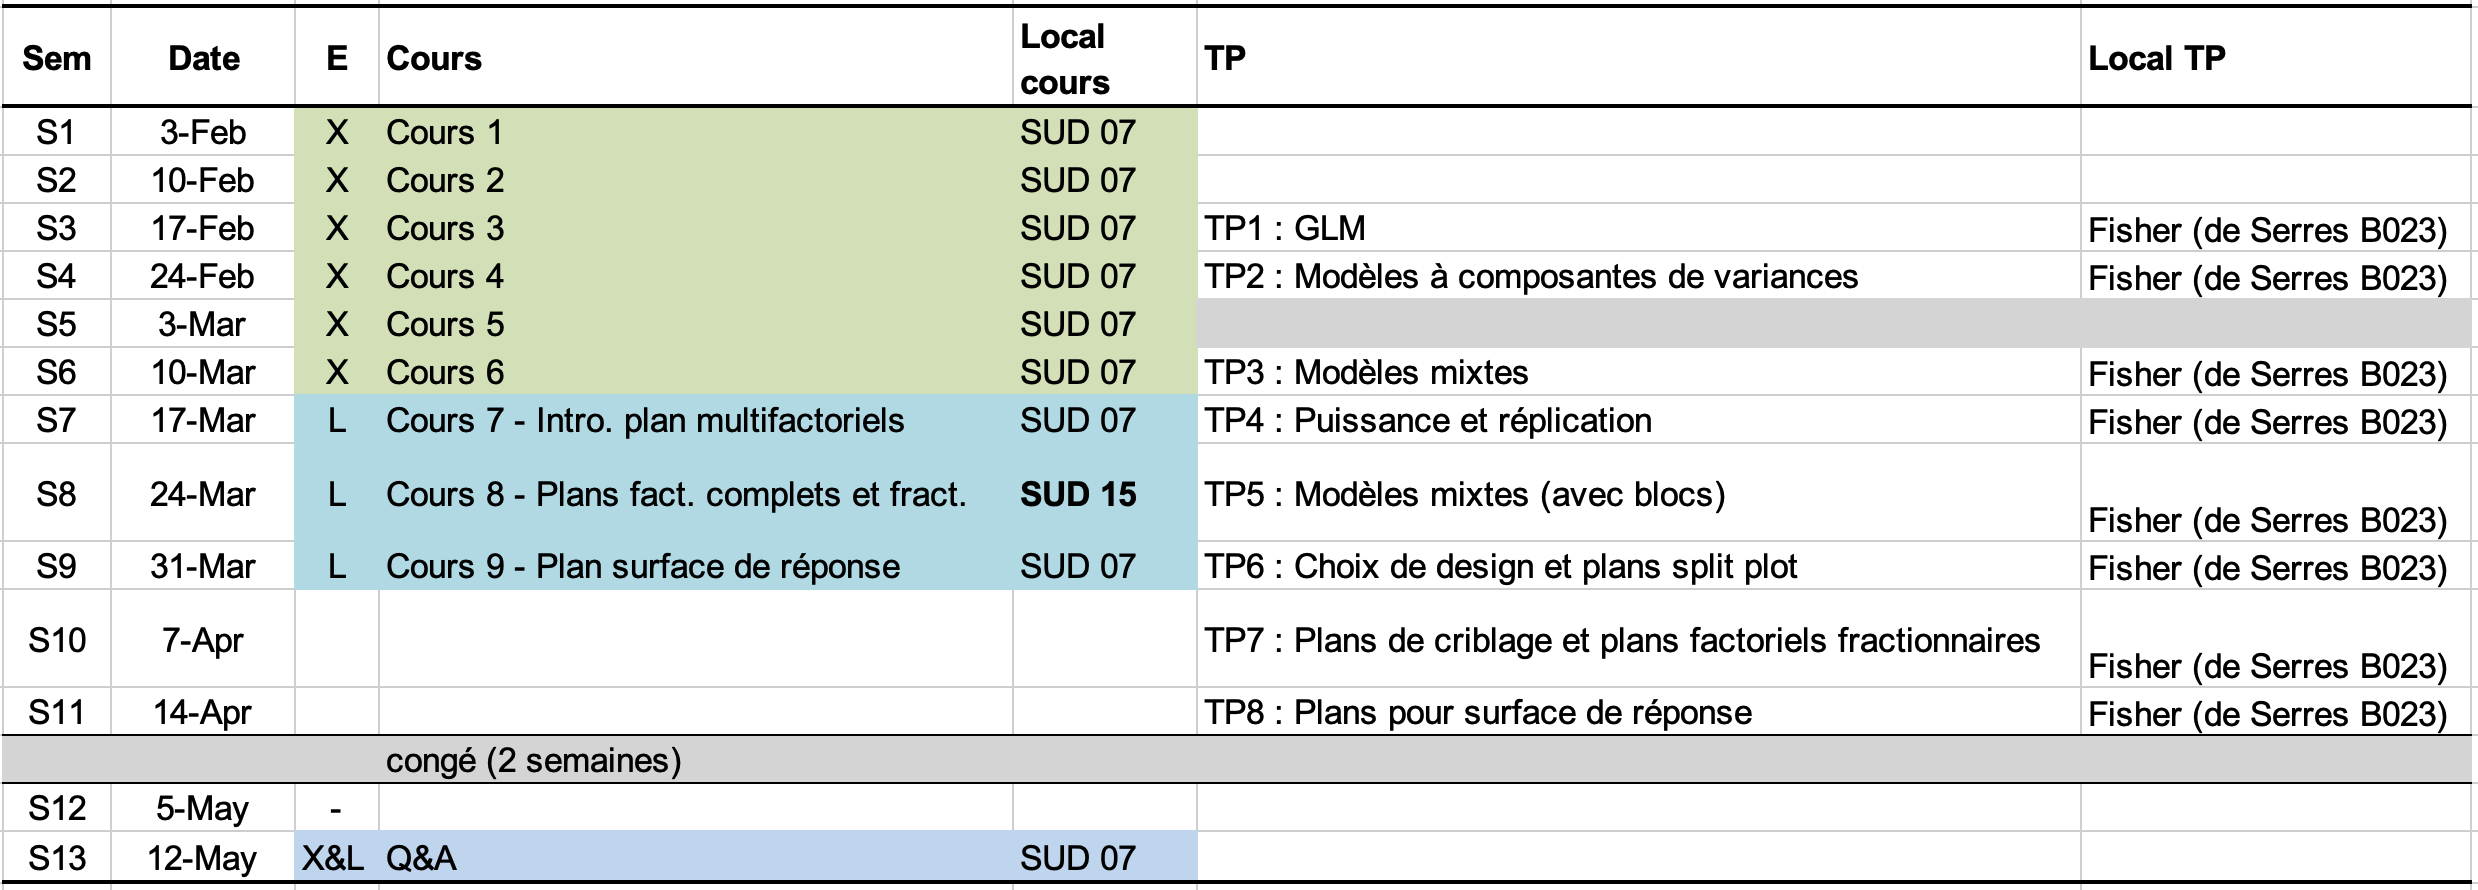Click the Date column header

203,58
